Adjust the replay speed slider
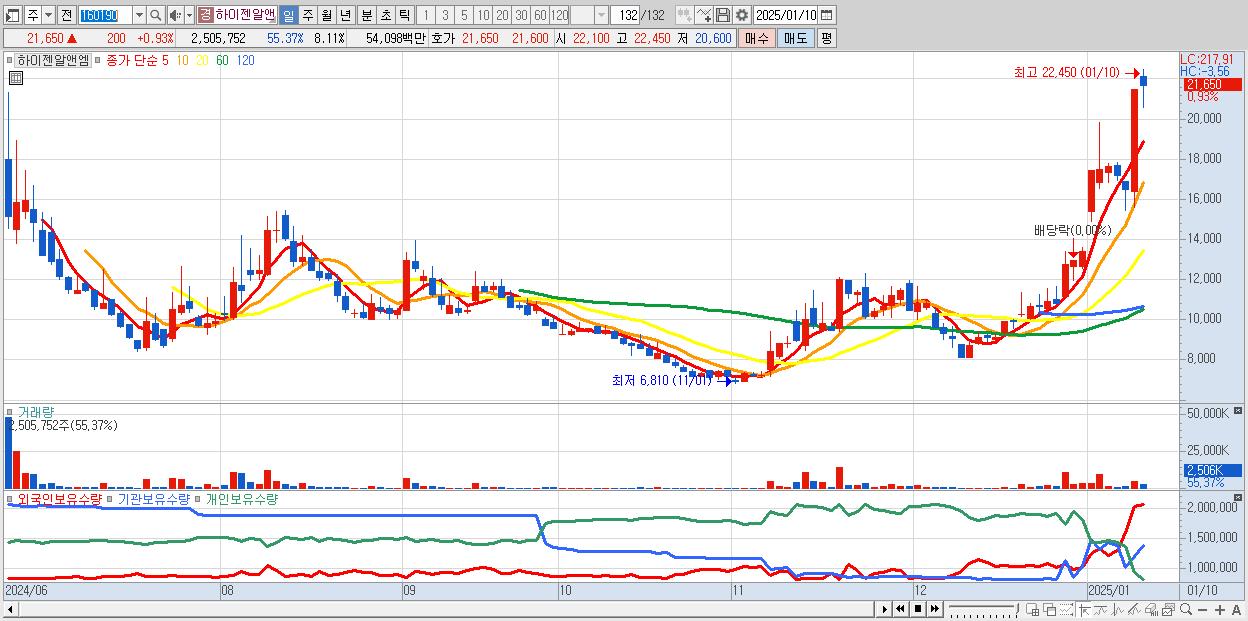This screenshot has height=621, width=1248. [x=983, y=609]
